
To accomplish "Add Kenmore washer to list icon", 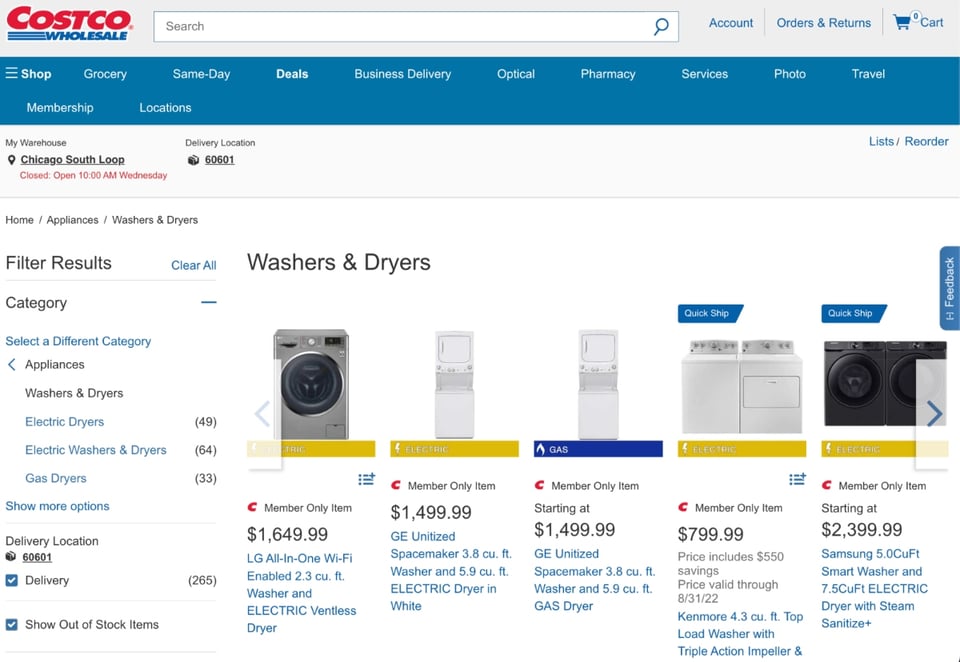I will pos(797,479).
